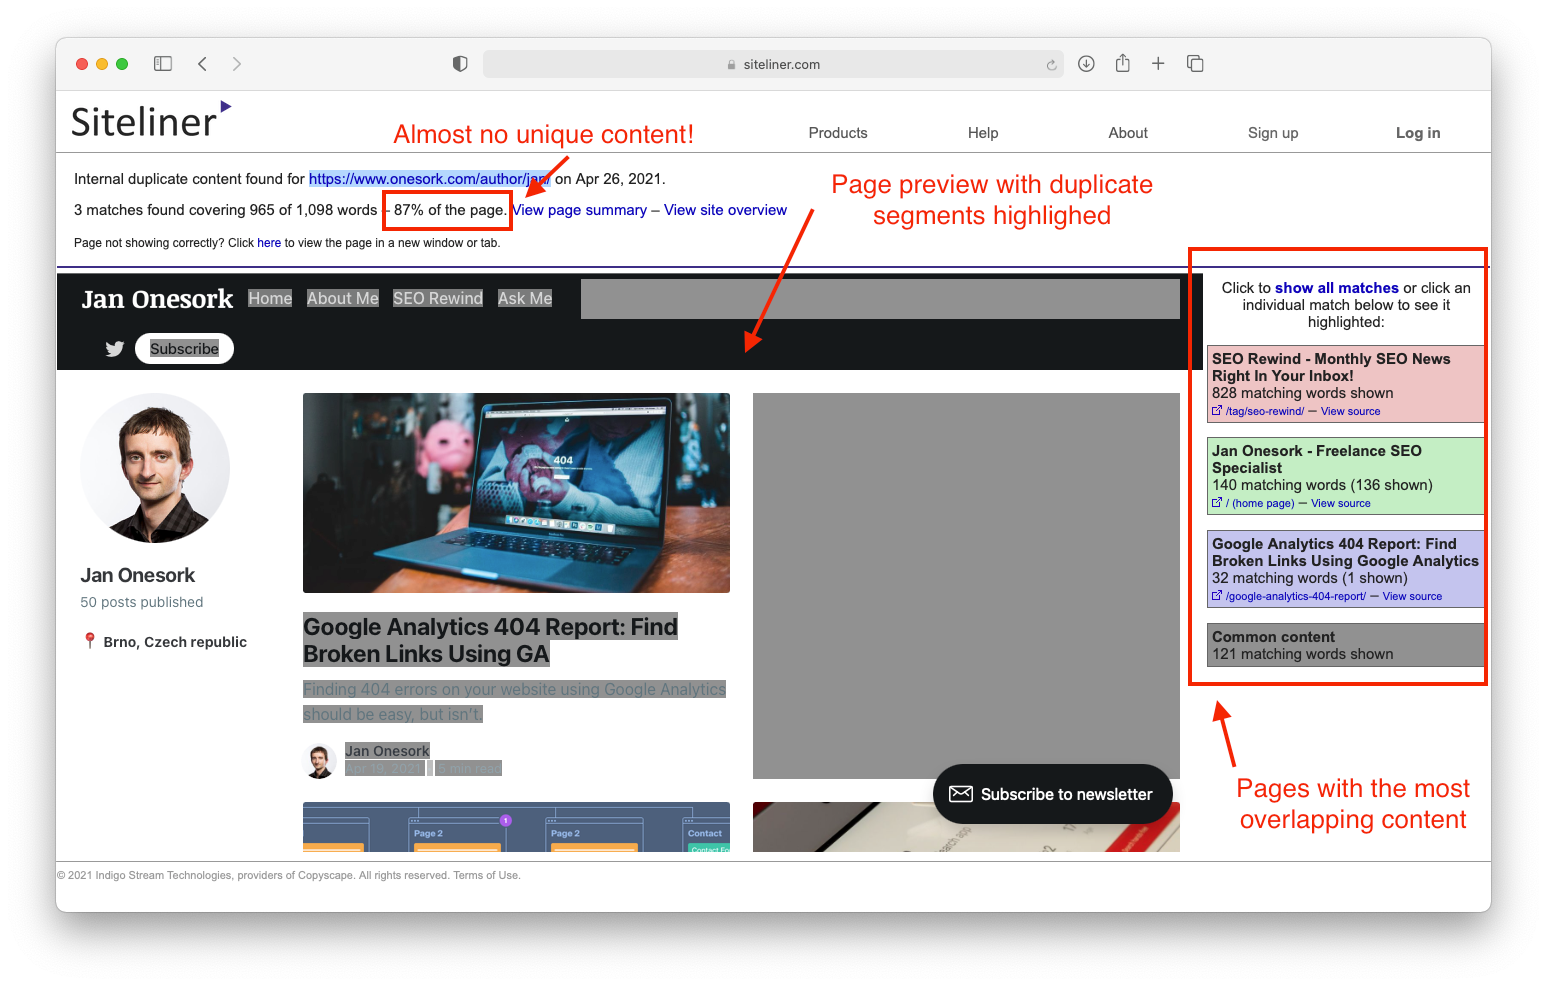Open the privacy shield report icon
The height and width of the screenshot is (986, 1547).
coord(460,64)
